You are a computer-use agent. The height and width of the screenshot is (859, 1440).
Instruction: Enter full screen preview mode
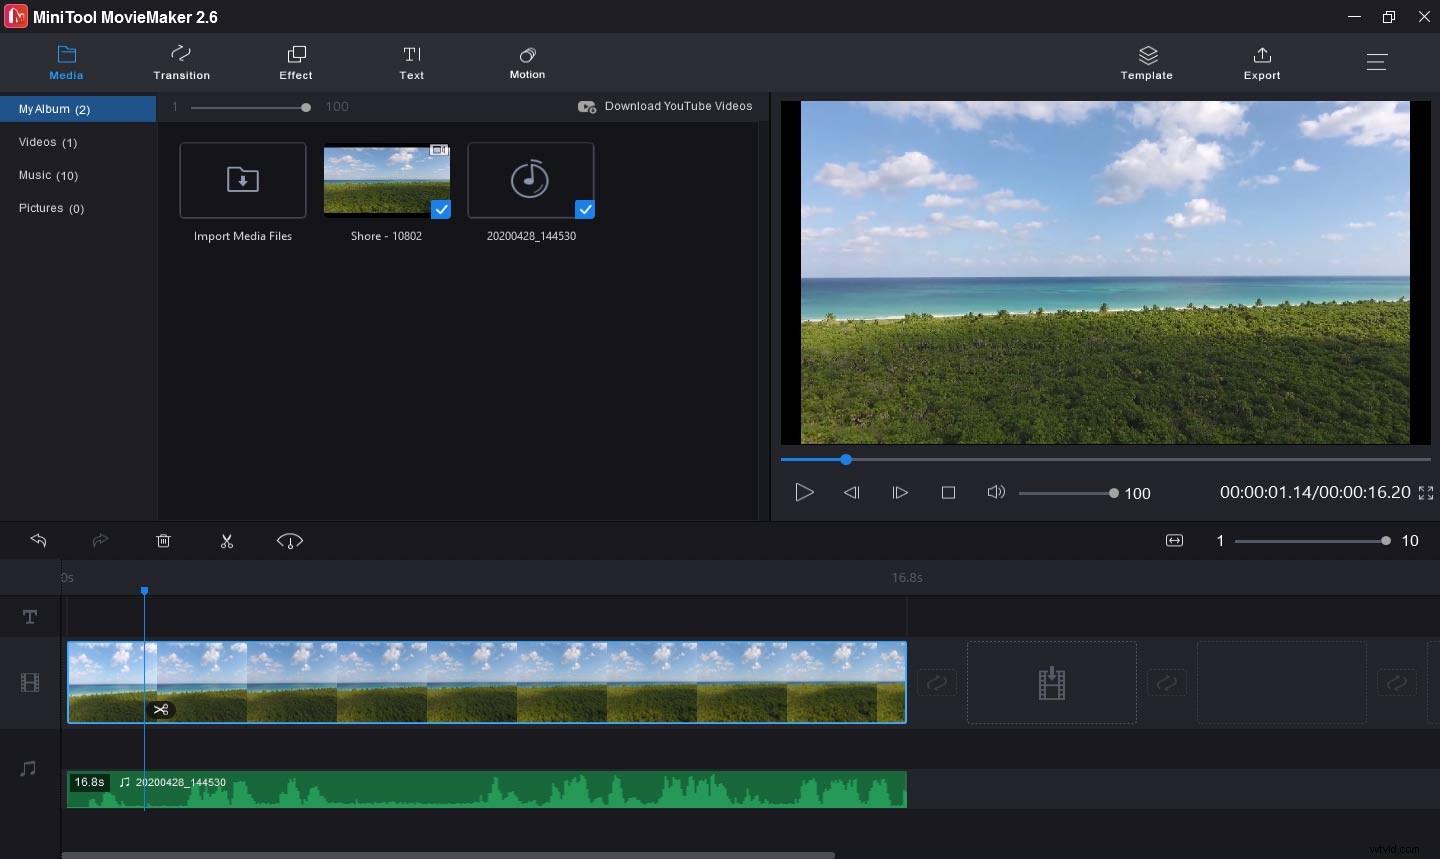click(x=1426, y=493)
